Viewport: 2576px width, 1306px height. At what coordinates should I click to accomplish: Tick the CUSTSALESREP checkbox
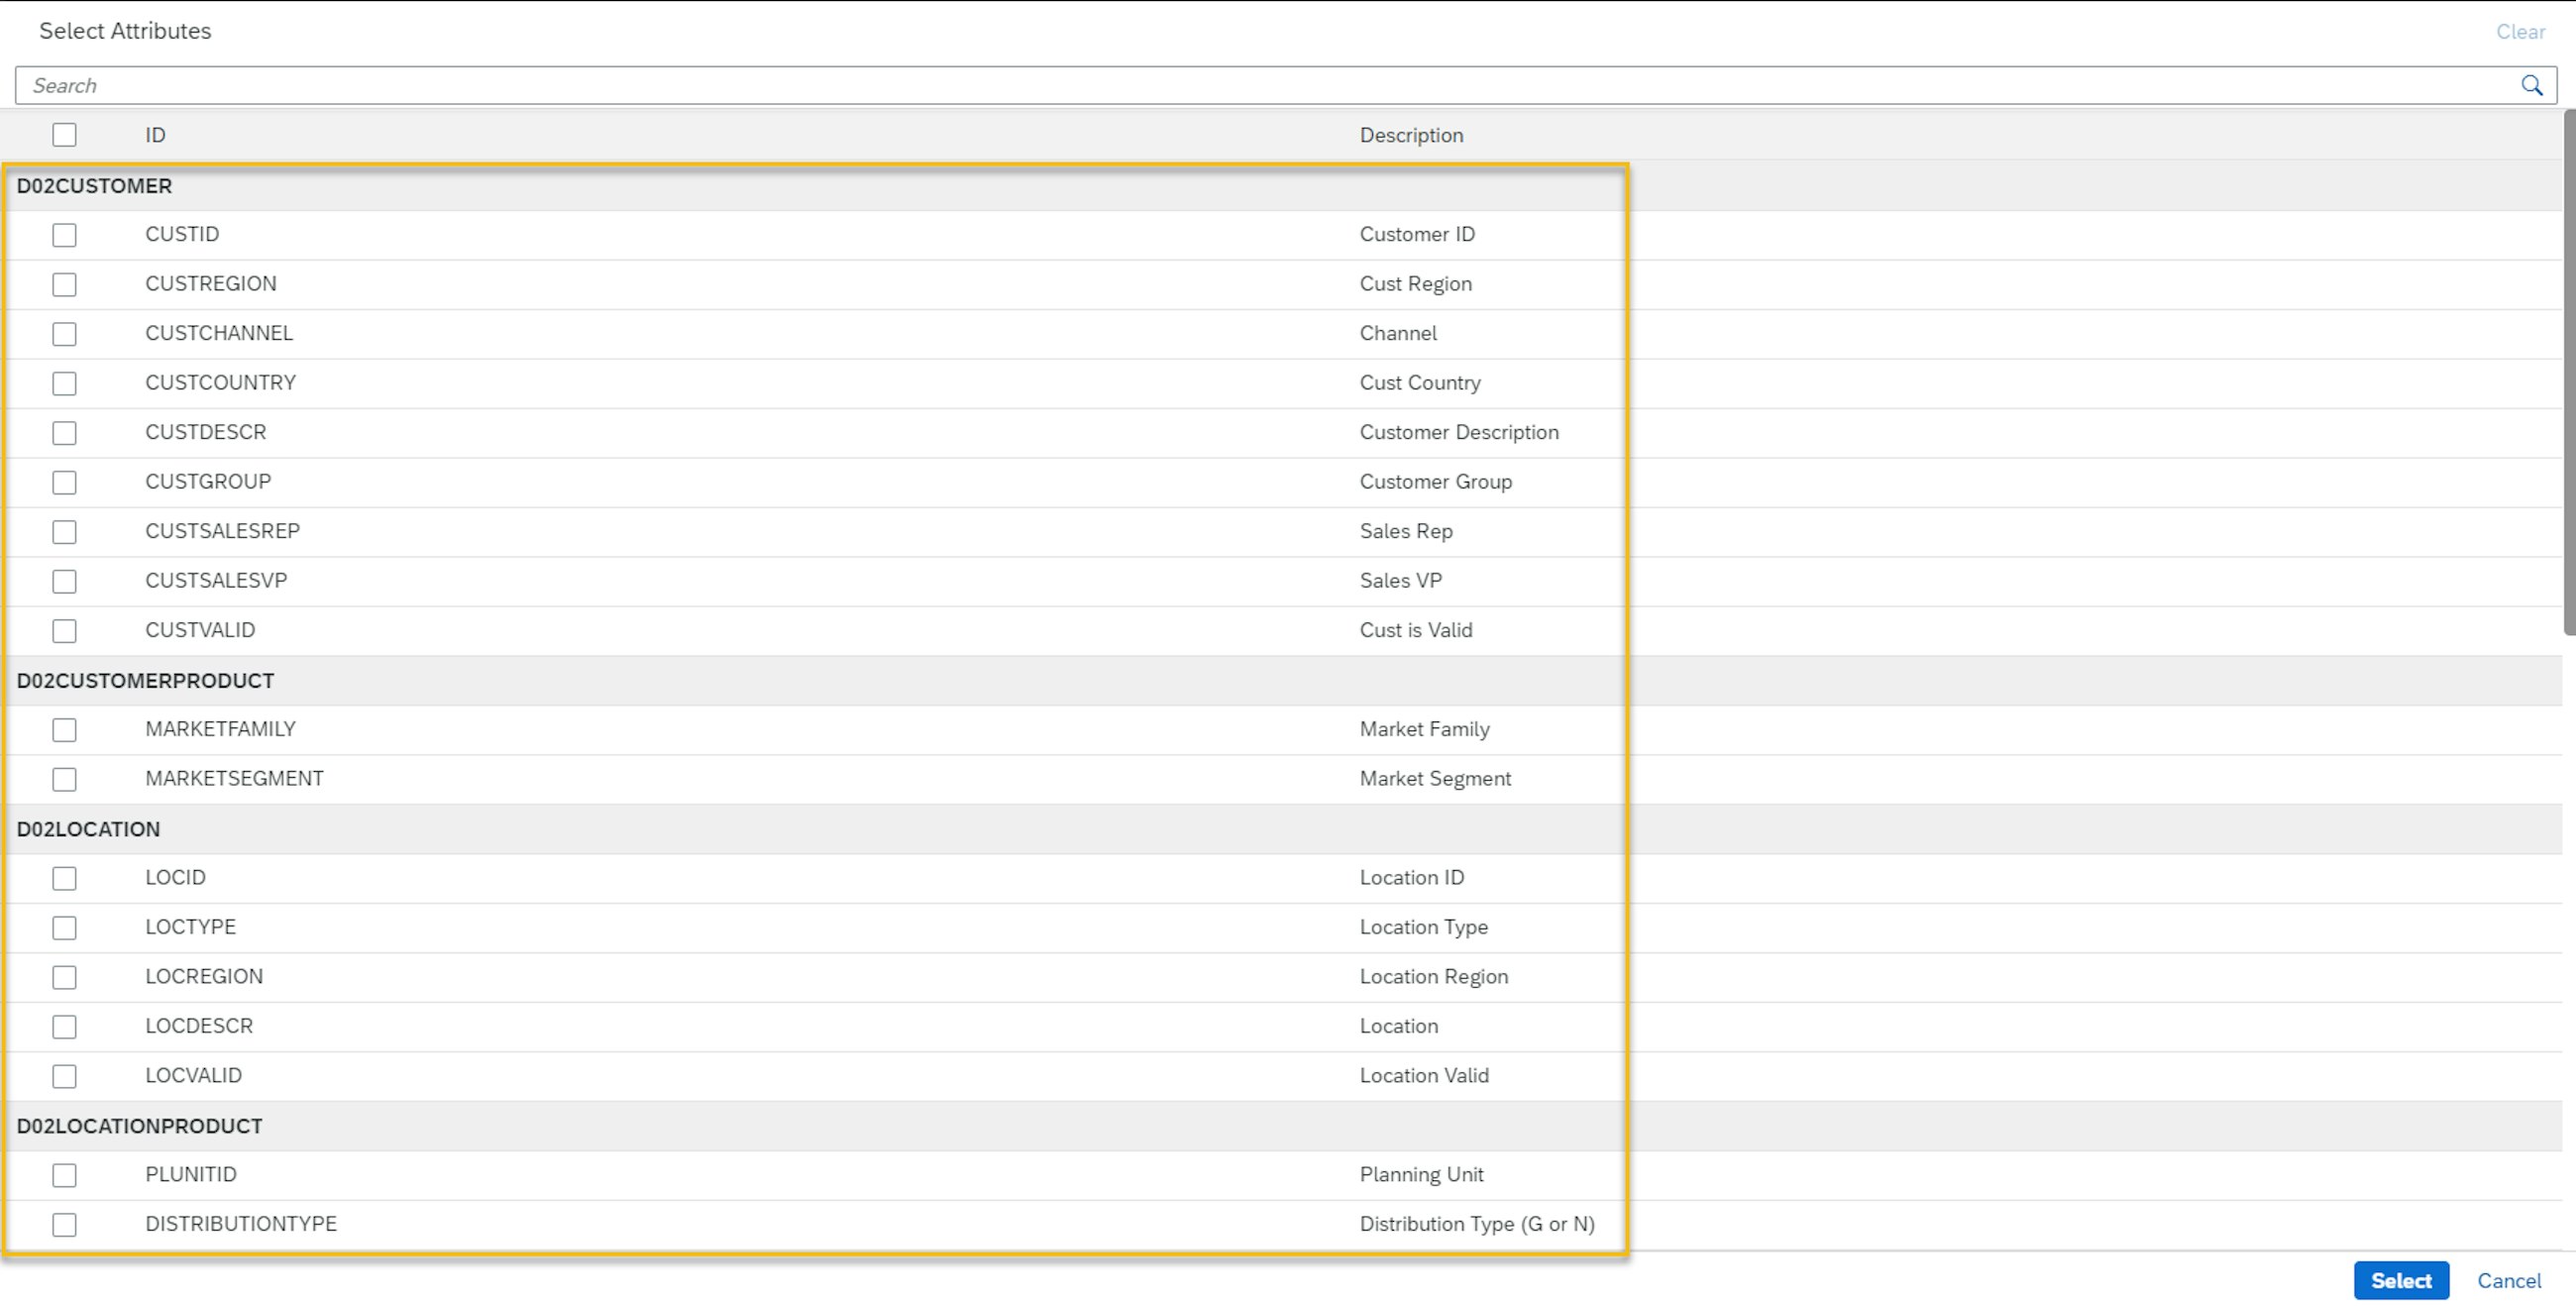click(x=64, y=532)
